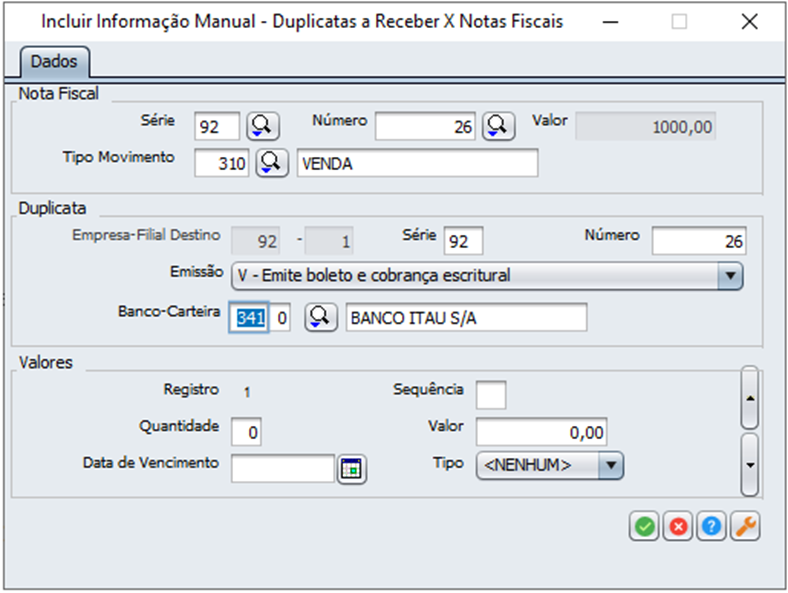The width and height of the screenshot is (788, 593).
Task: Go to previous record with the up arrow
Action: coord(750,398)
